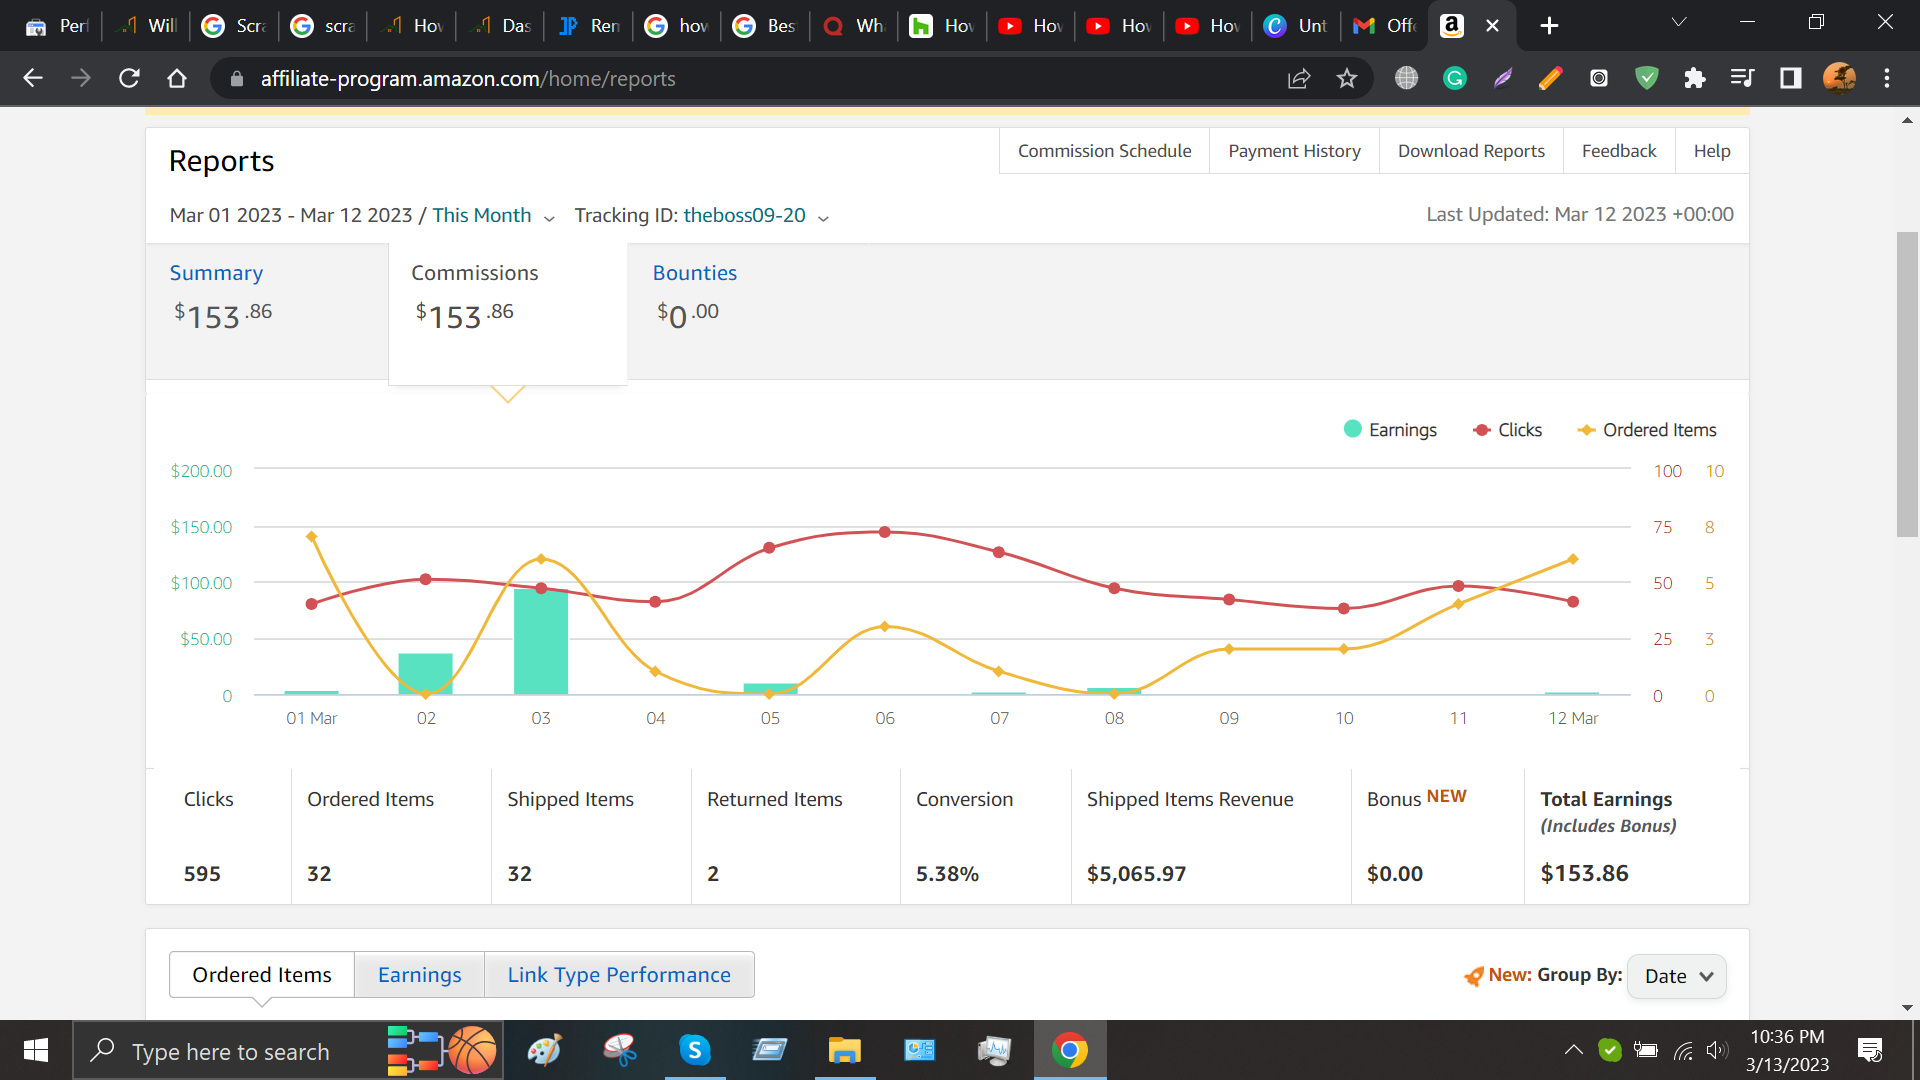Click the green shield extension icon
The width and height of the screenshot is (1920, 1080).
coord(1647,78)
